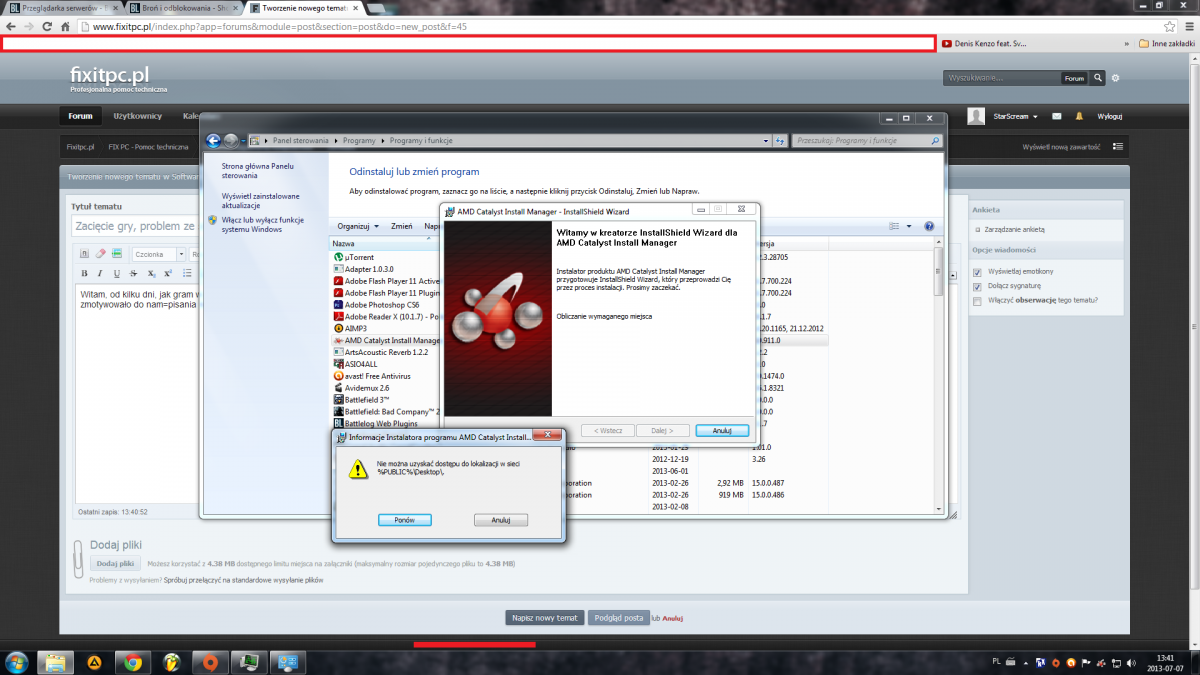Open the Organizuj dropdown in Programs window
Screen dimensions: 1200x675
(356, 226)
